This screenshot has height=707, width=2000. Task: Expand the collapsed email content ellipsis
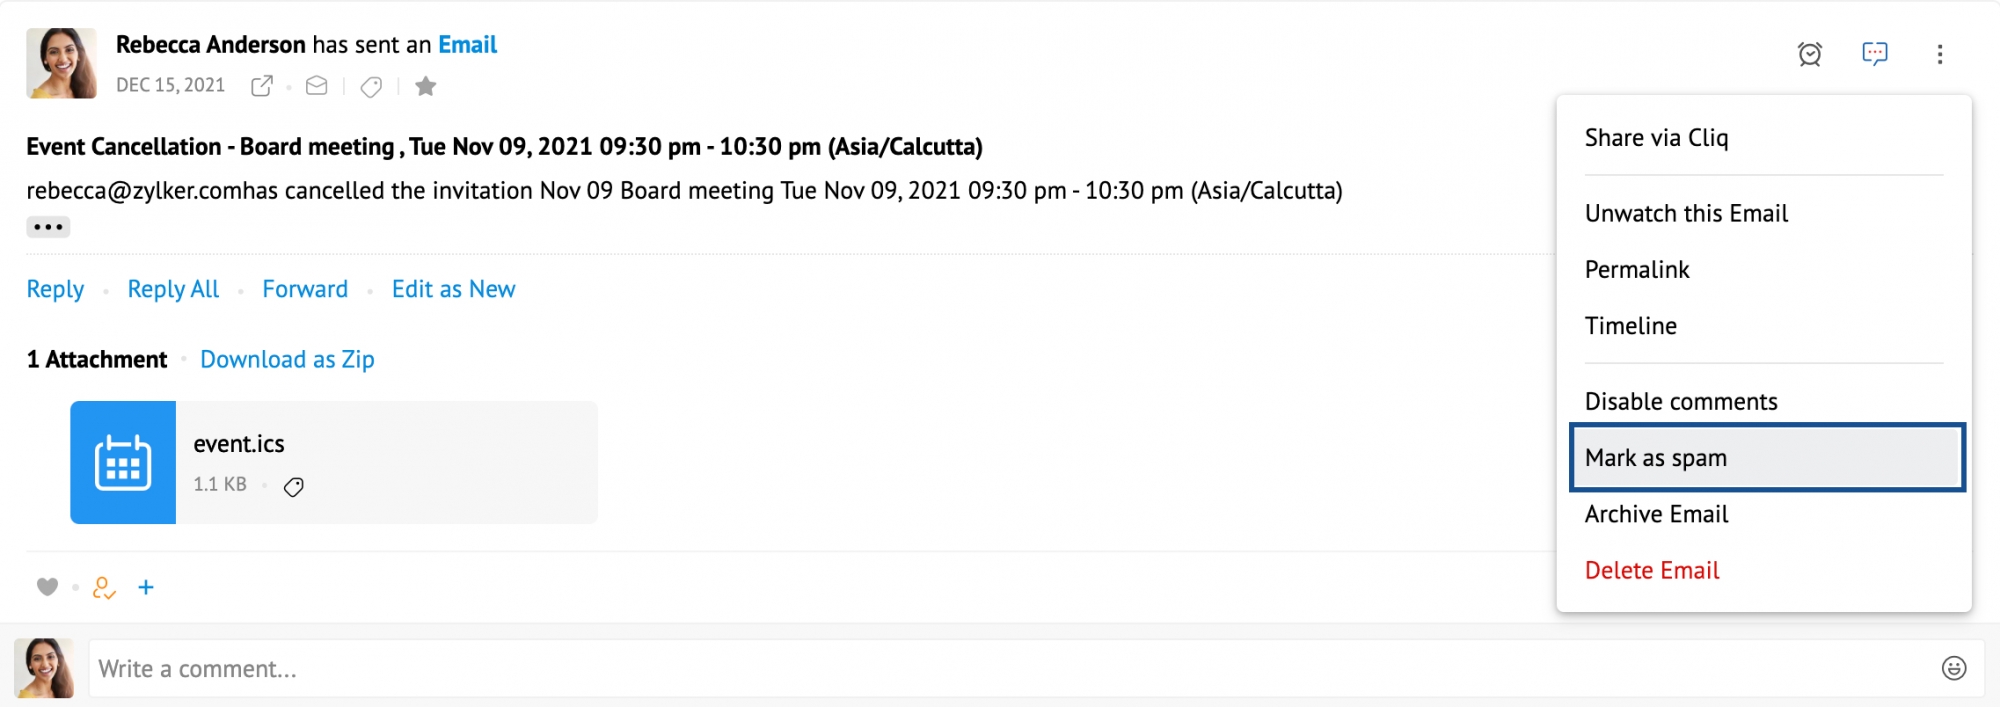point(48,227)
